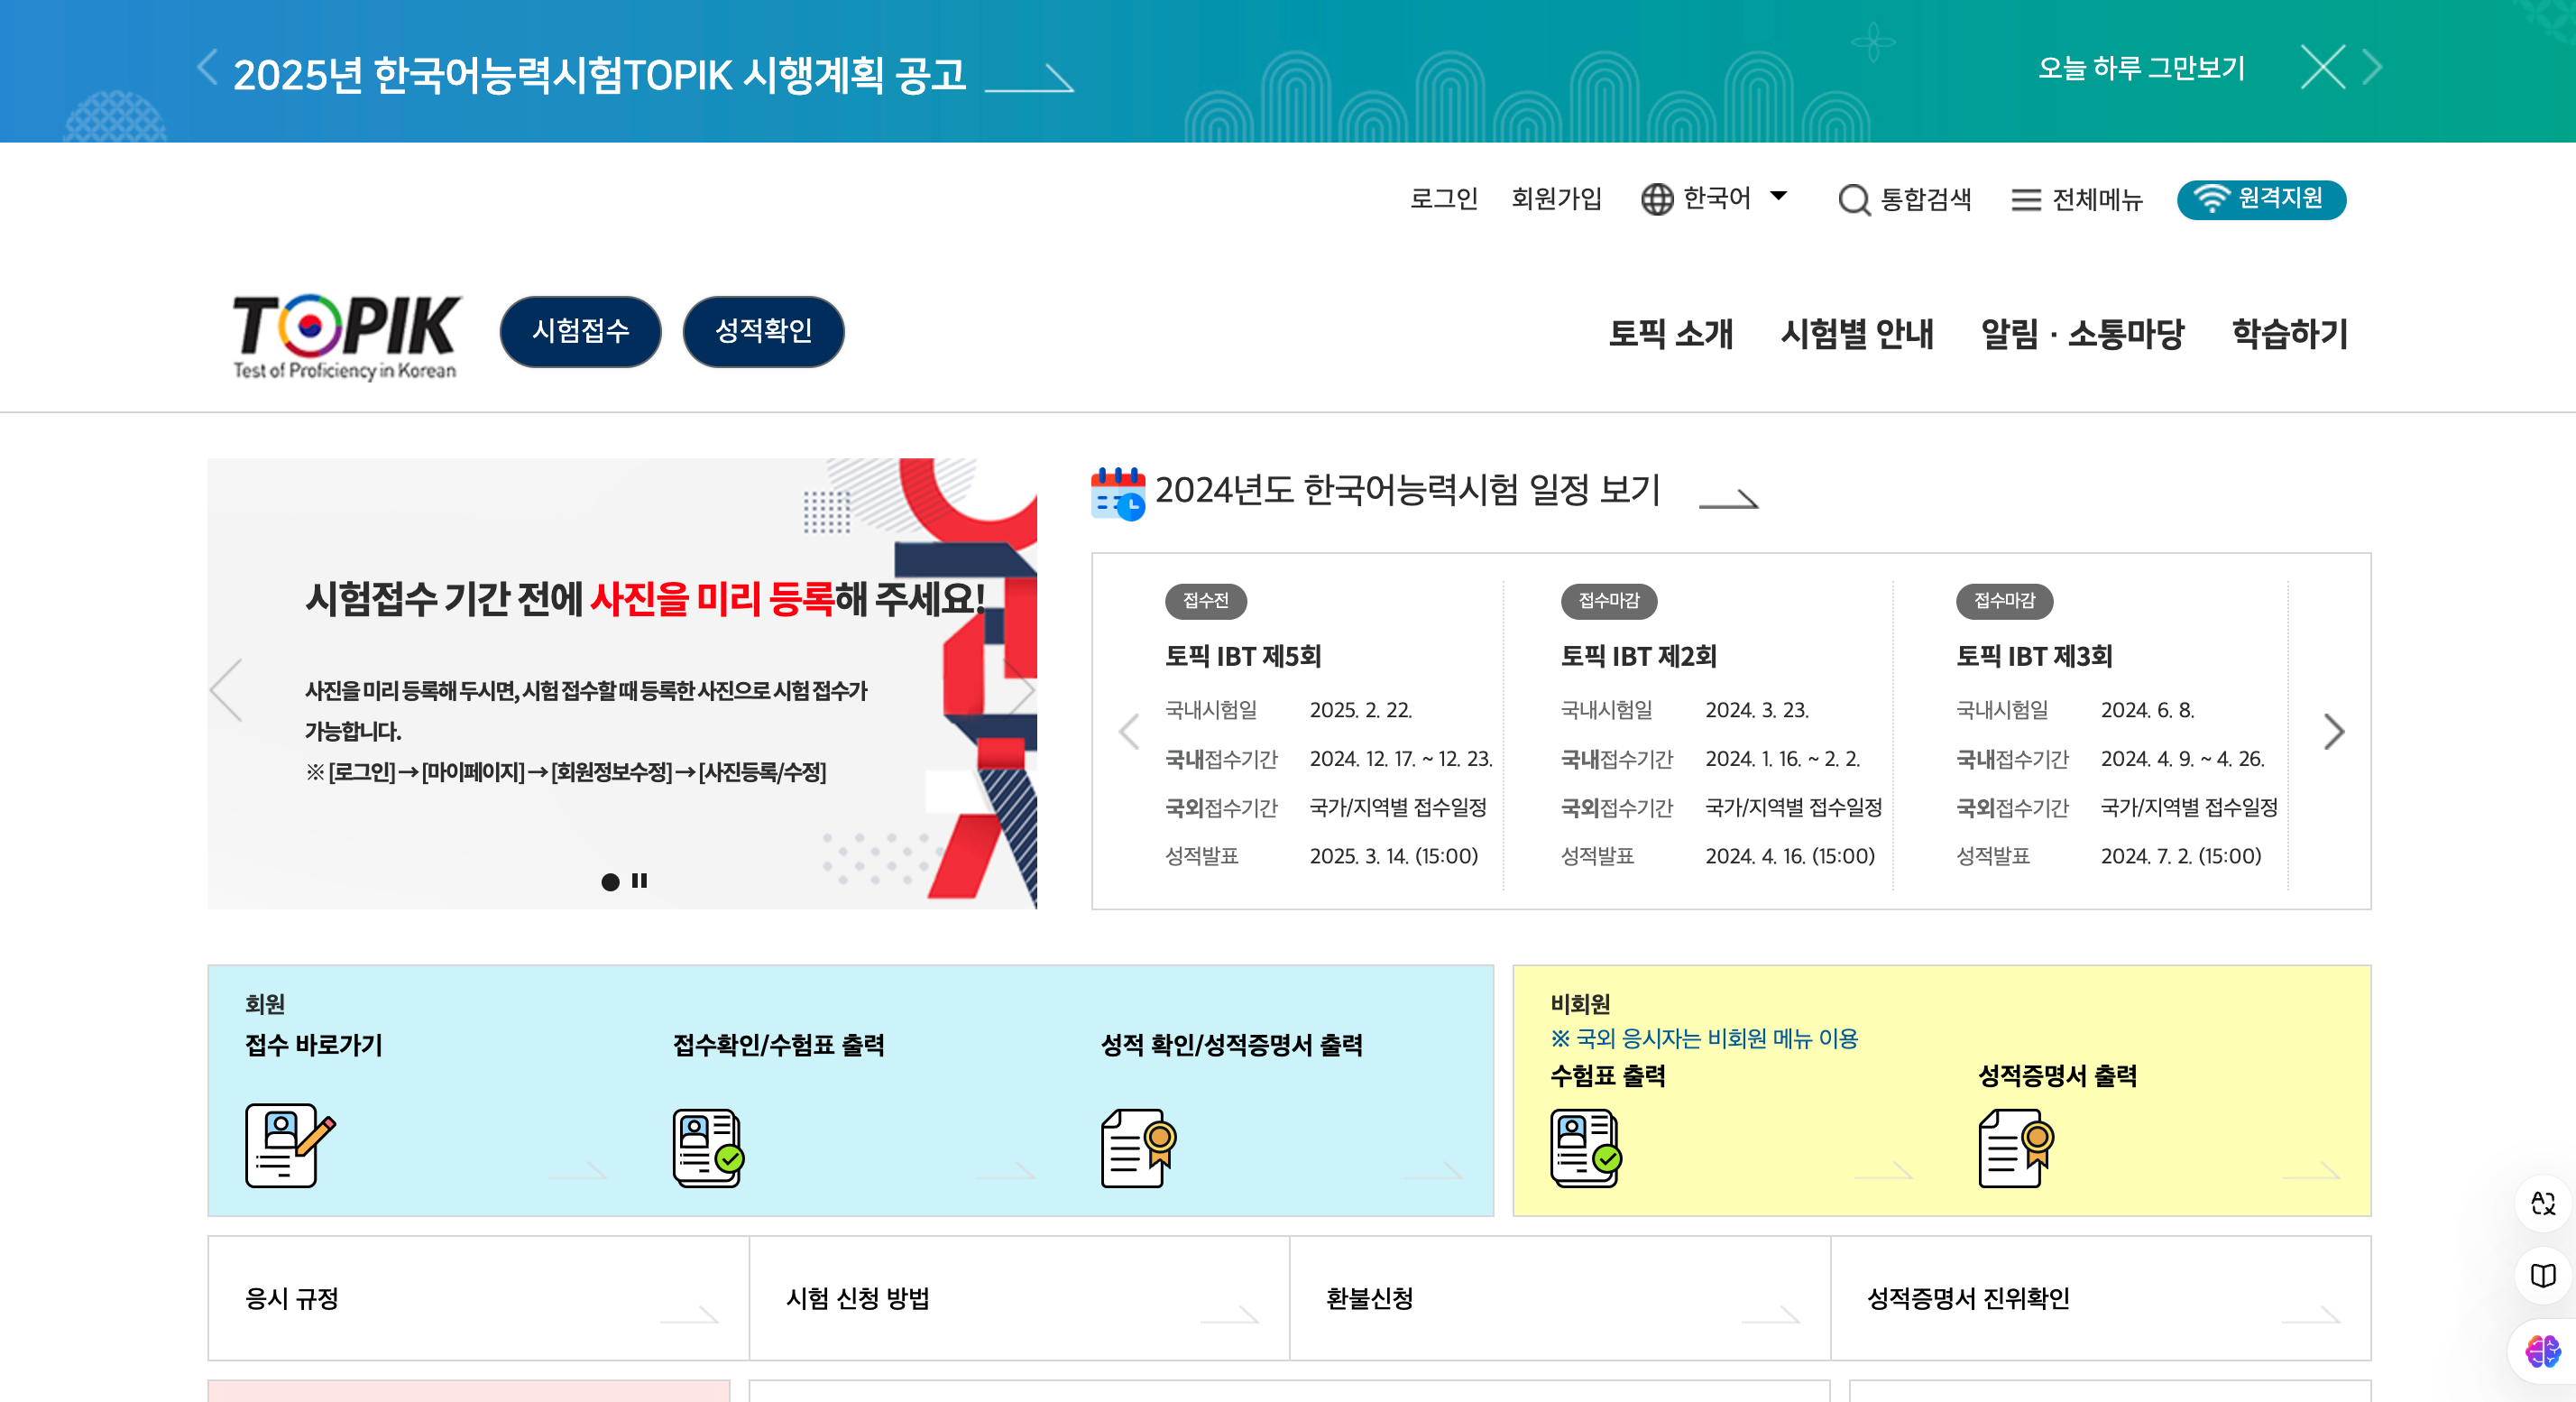Click the 비회원 성적증명서 출력 certificate icon

[2016, 1147]
